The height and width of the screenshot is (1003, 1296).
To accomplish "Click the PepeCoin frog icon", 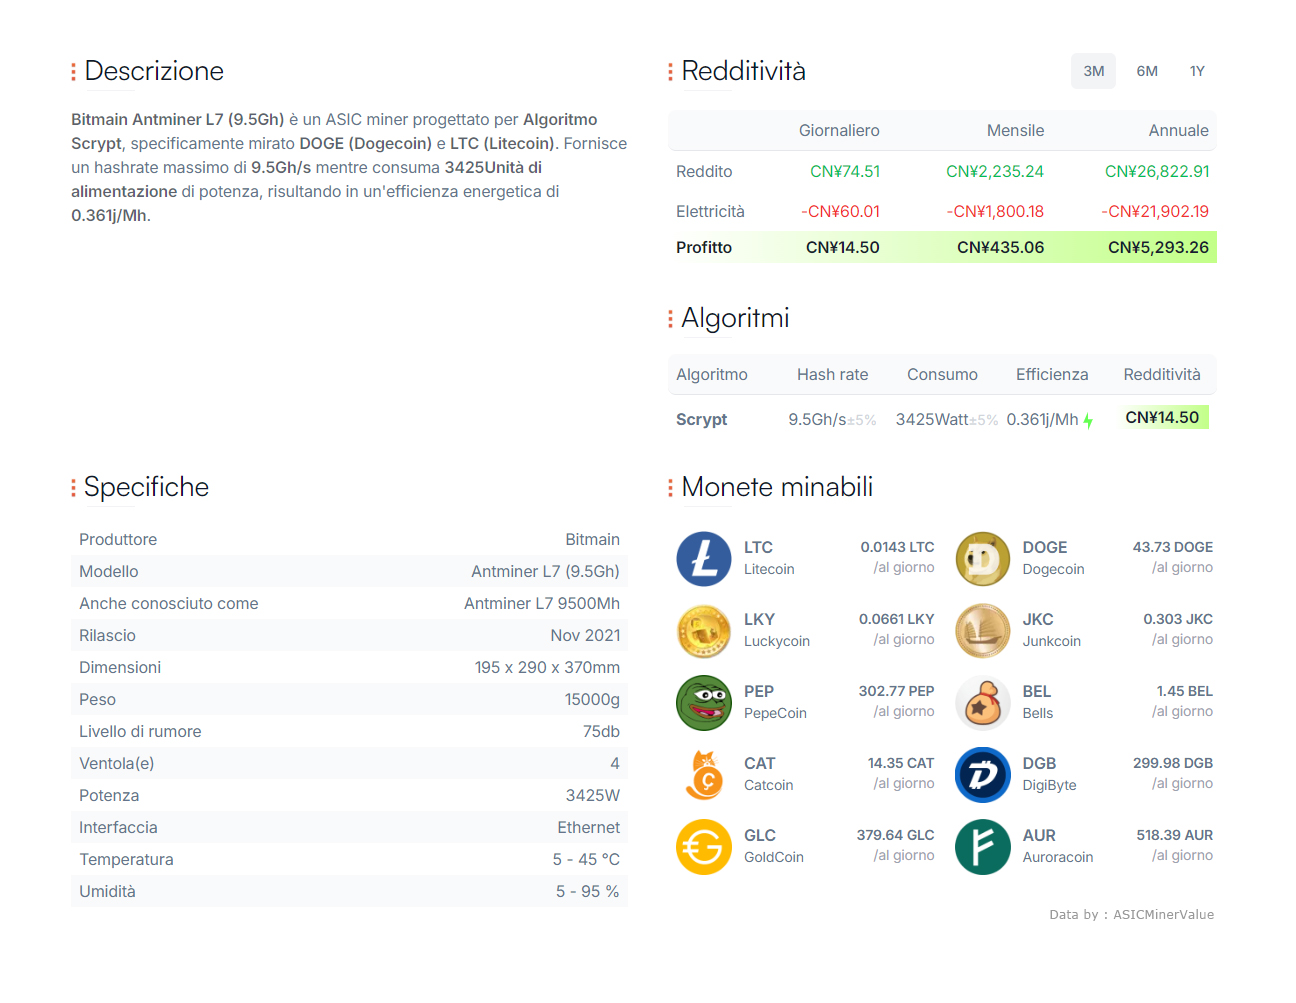I will pyautogui.click(x=704, y=703).
